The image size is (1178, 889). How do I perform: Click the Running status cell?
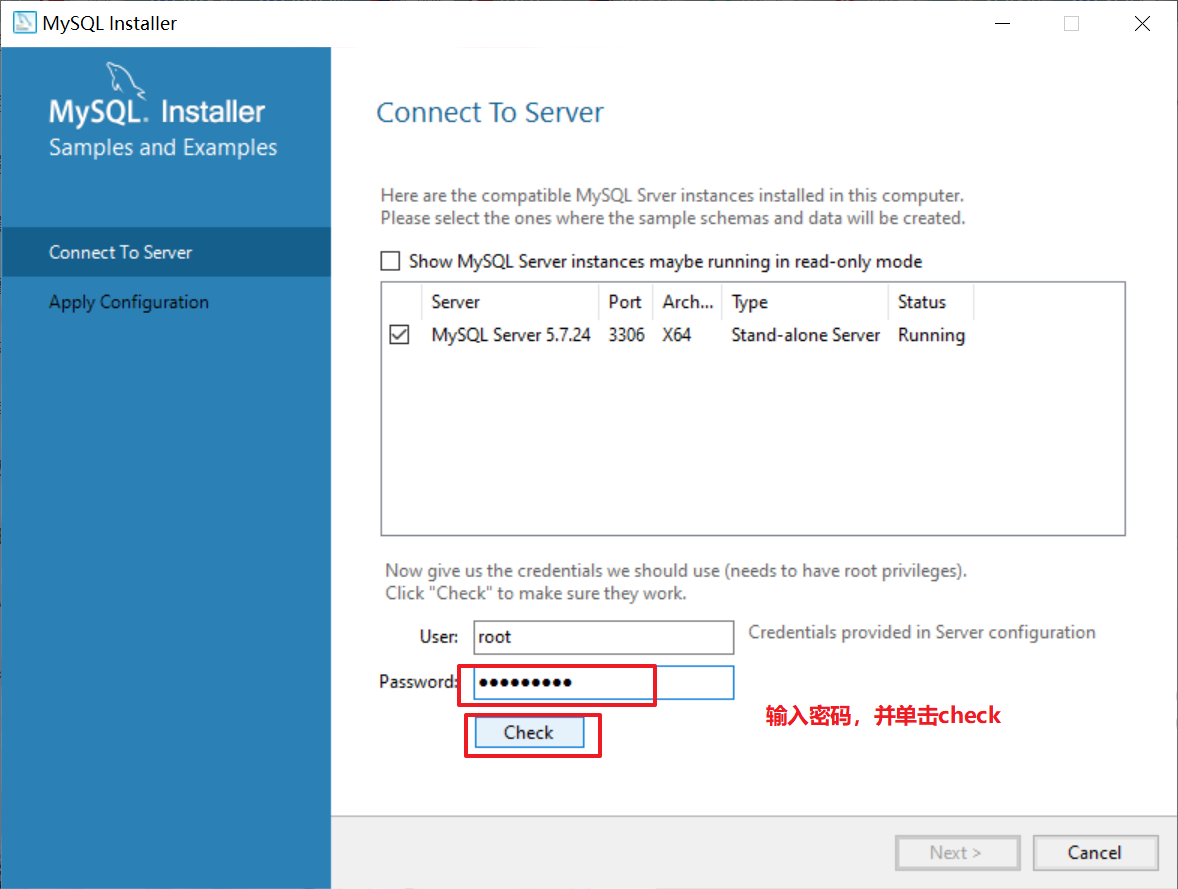click(x=932, y=335)
